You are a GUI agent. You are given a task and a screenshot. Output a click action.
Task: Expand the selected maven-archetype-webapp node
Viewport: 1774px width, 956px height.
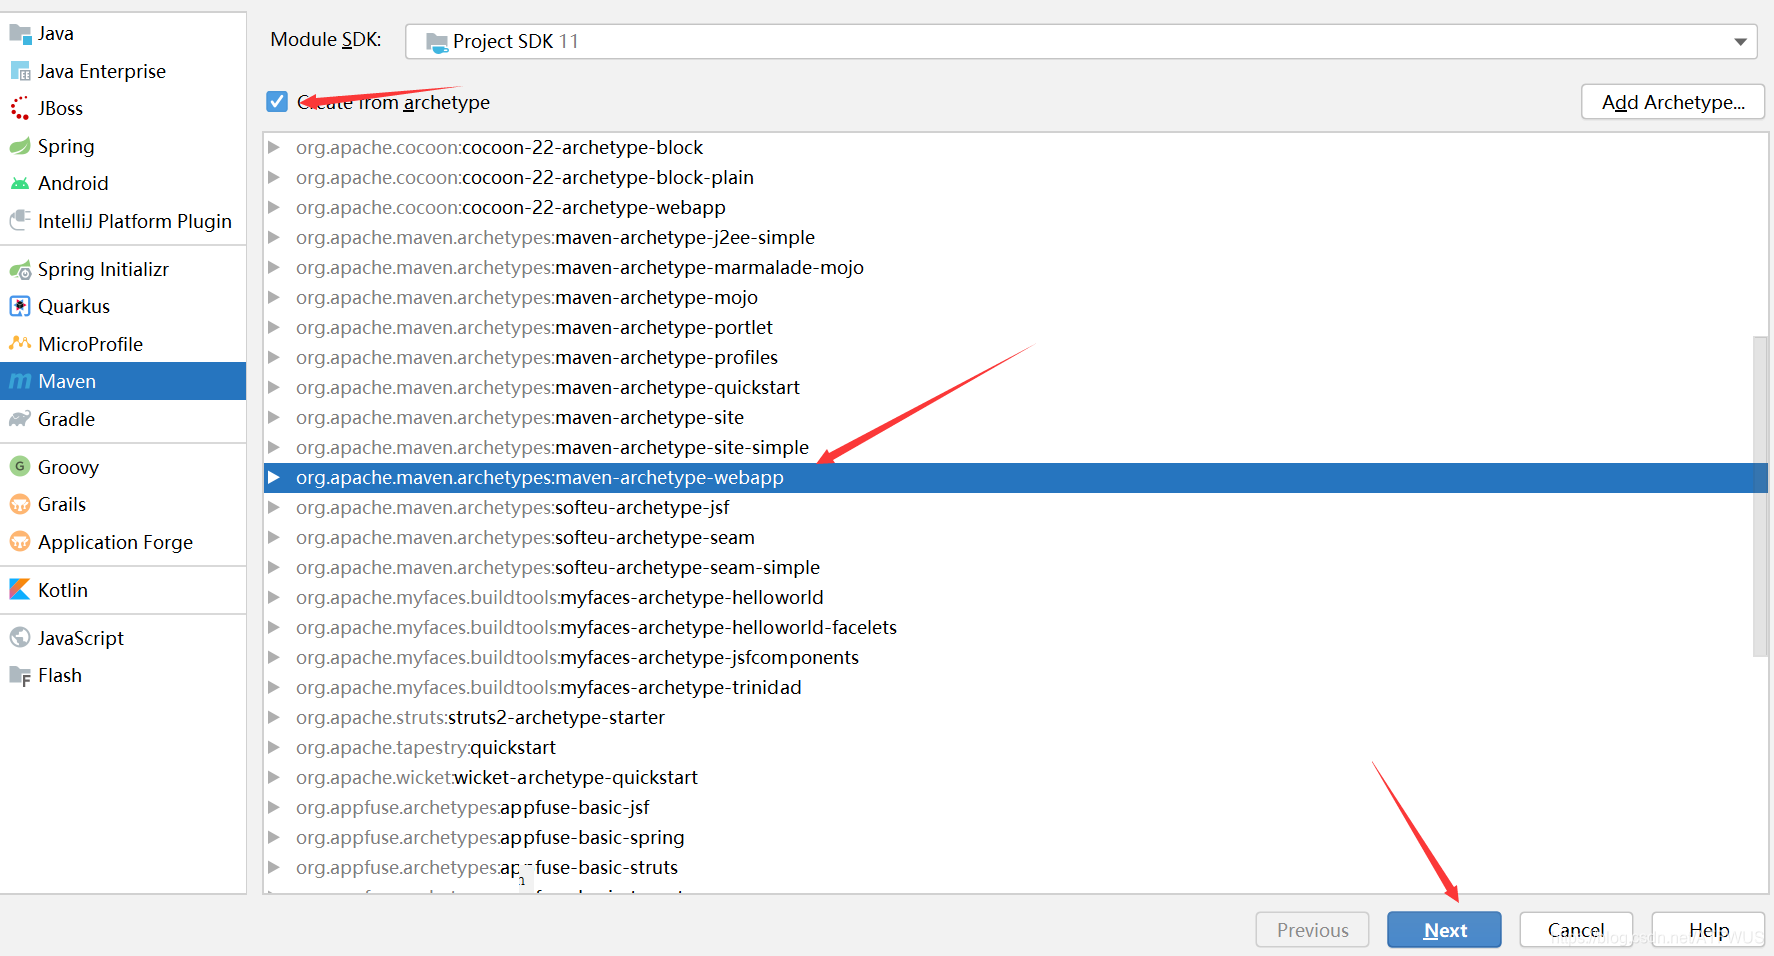pos(273,477)
